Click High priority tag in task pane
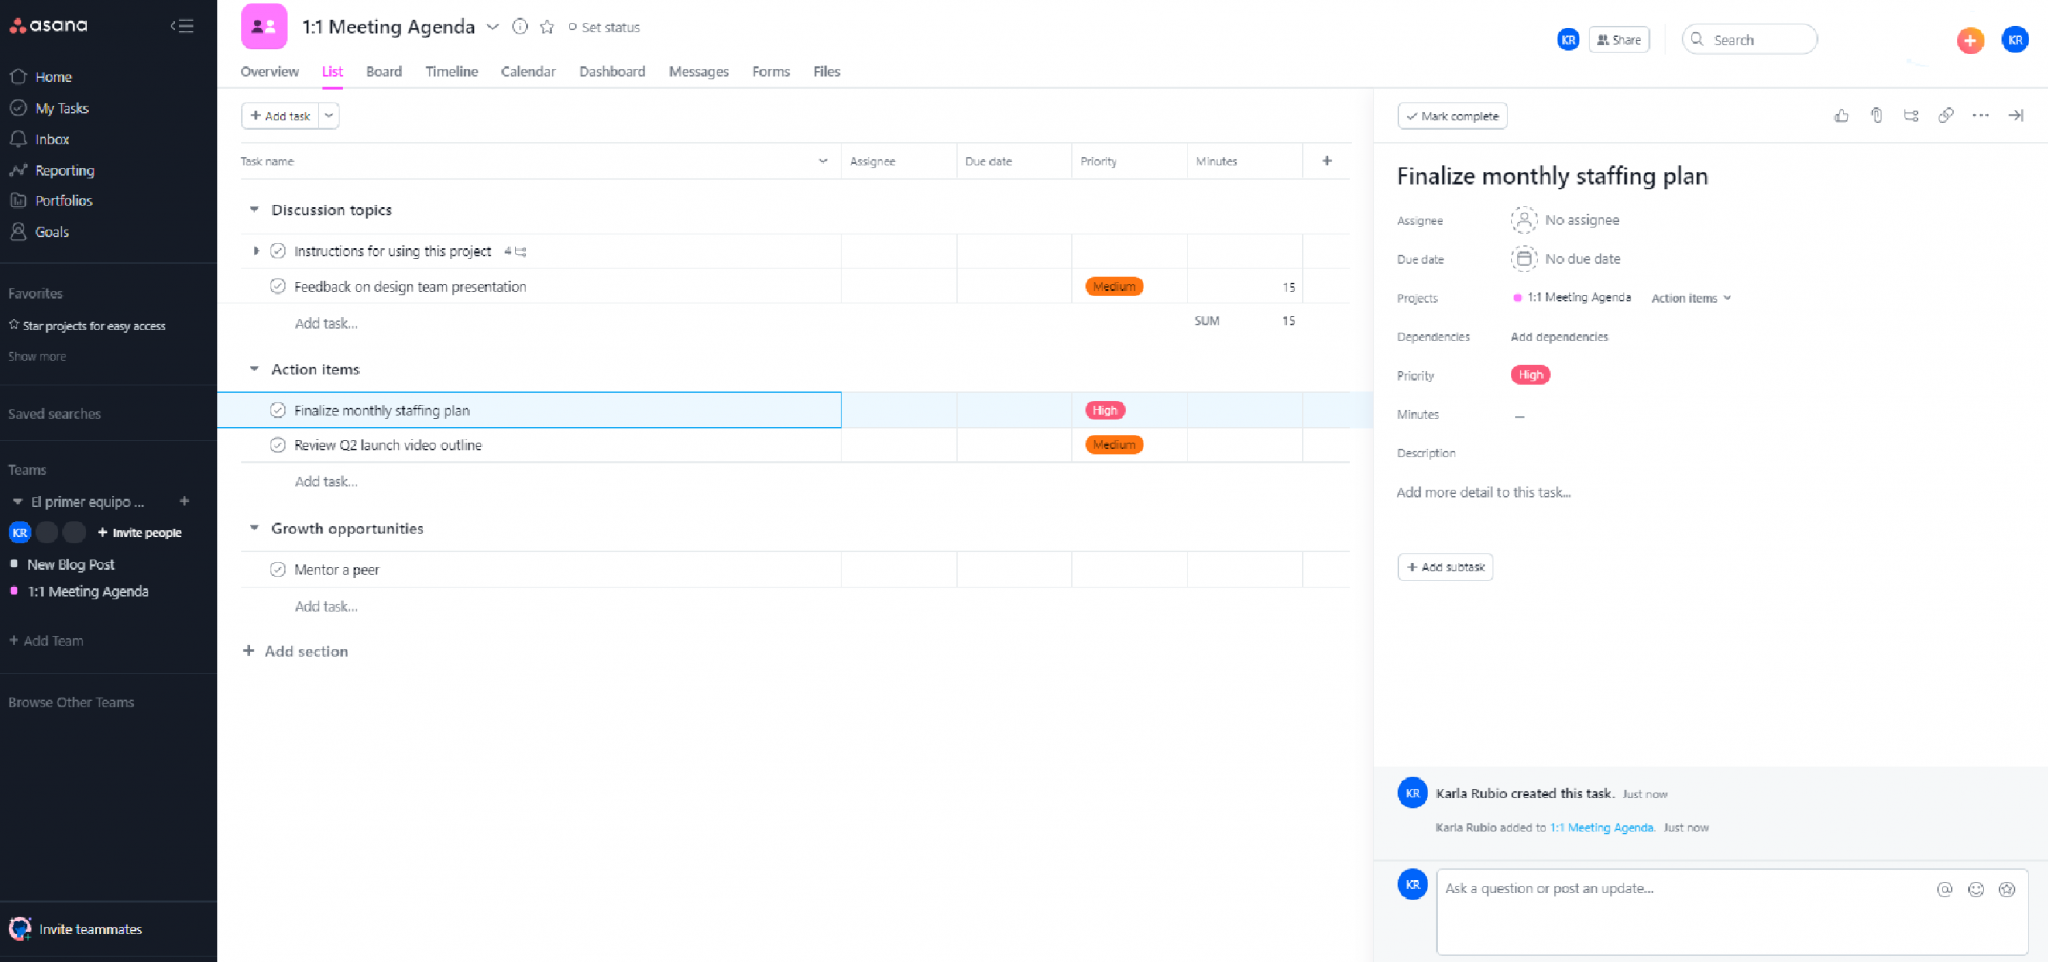This screenshot has height=962, width=2048. click(1530, 375)
